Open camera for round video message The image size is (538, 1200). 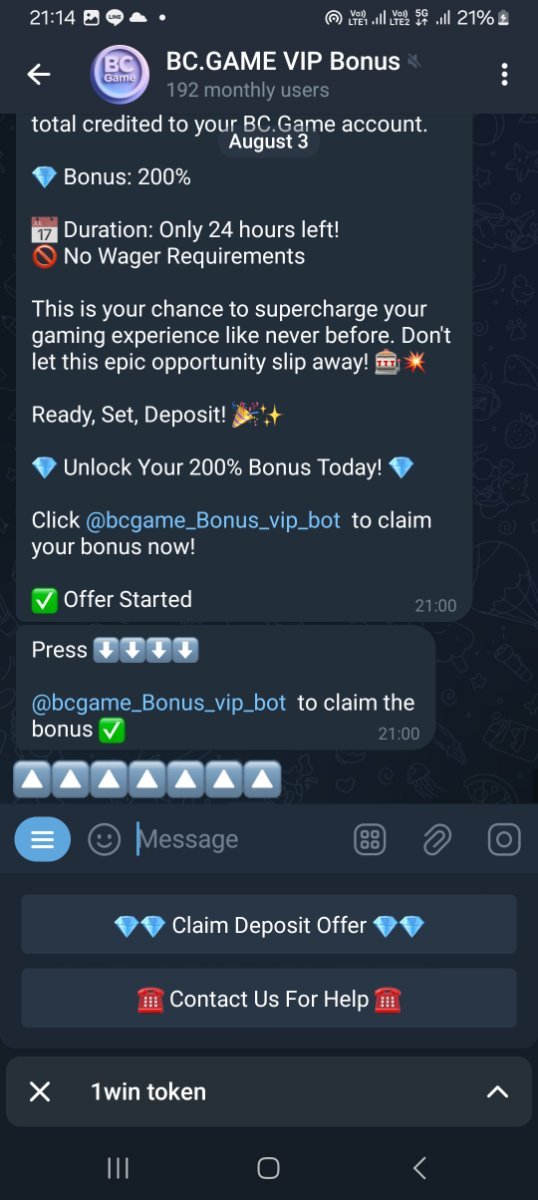click(504, 840)
